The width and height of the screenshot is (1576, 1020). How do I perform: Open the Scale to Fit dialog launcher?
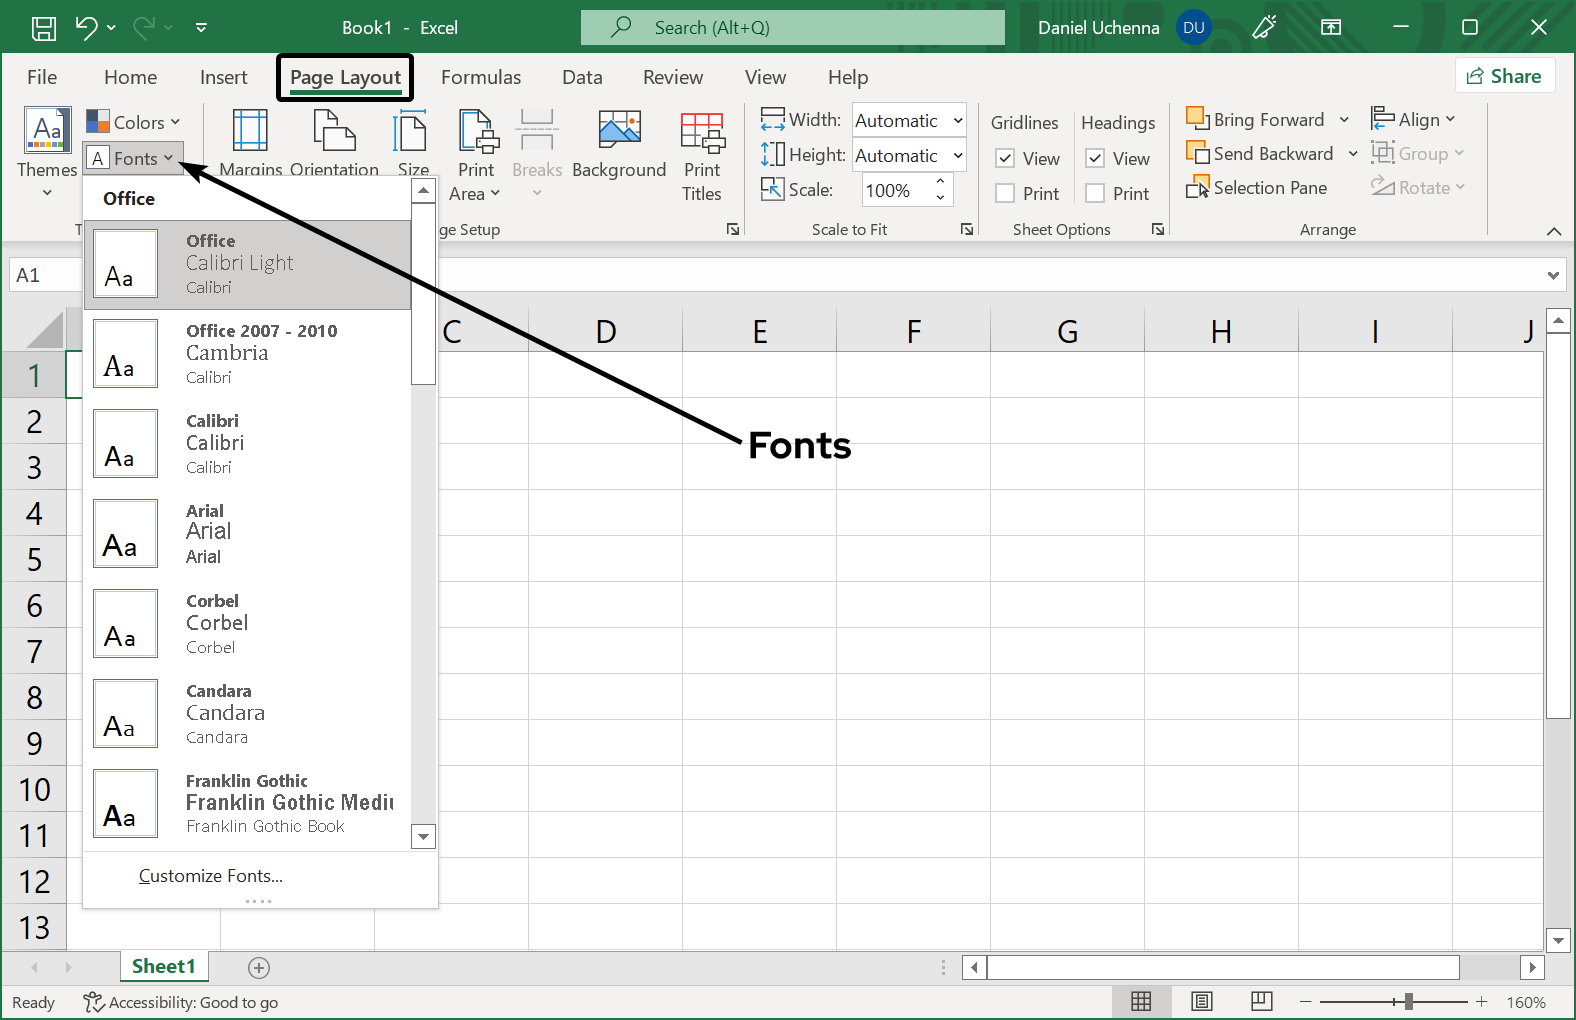click(967, 229)
